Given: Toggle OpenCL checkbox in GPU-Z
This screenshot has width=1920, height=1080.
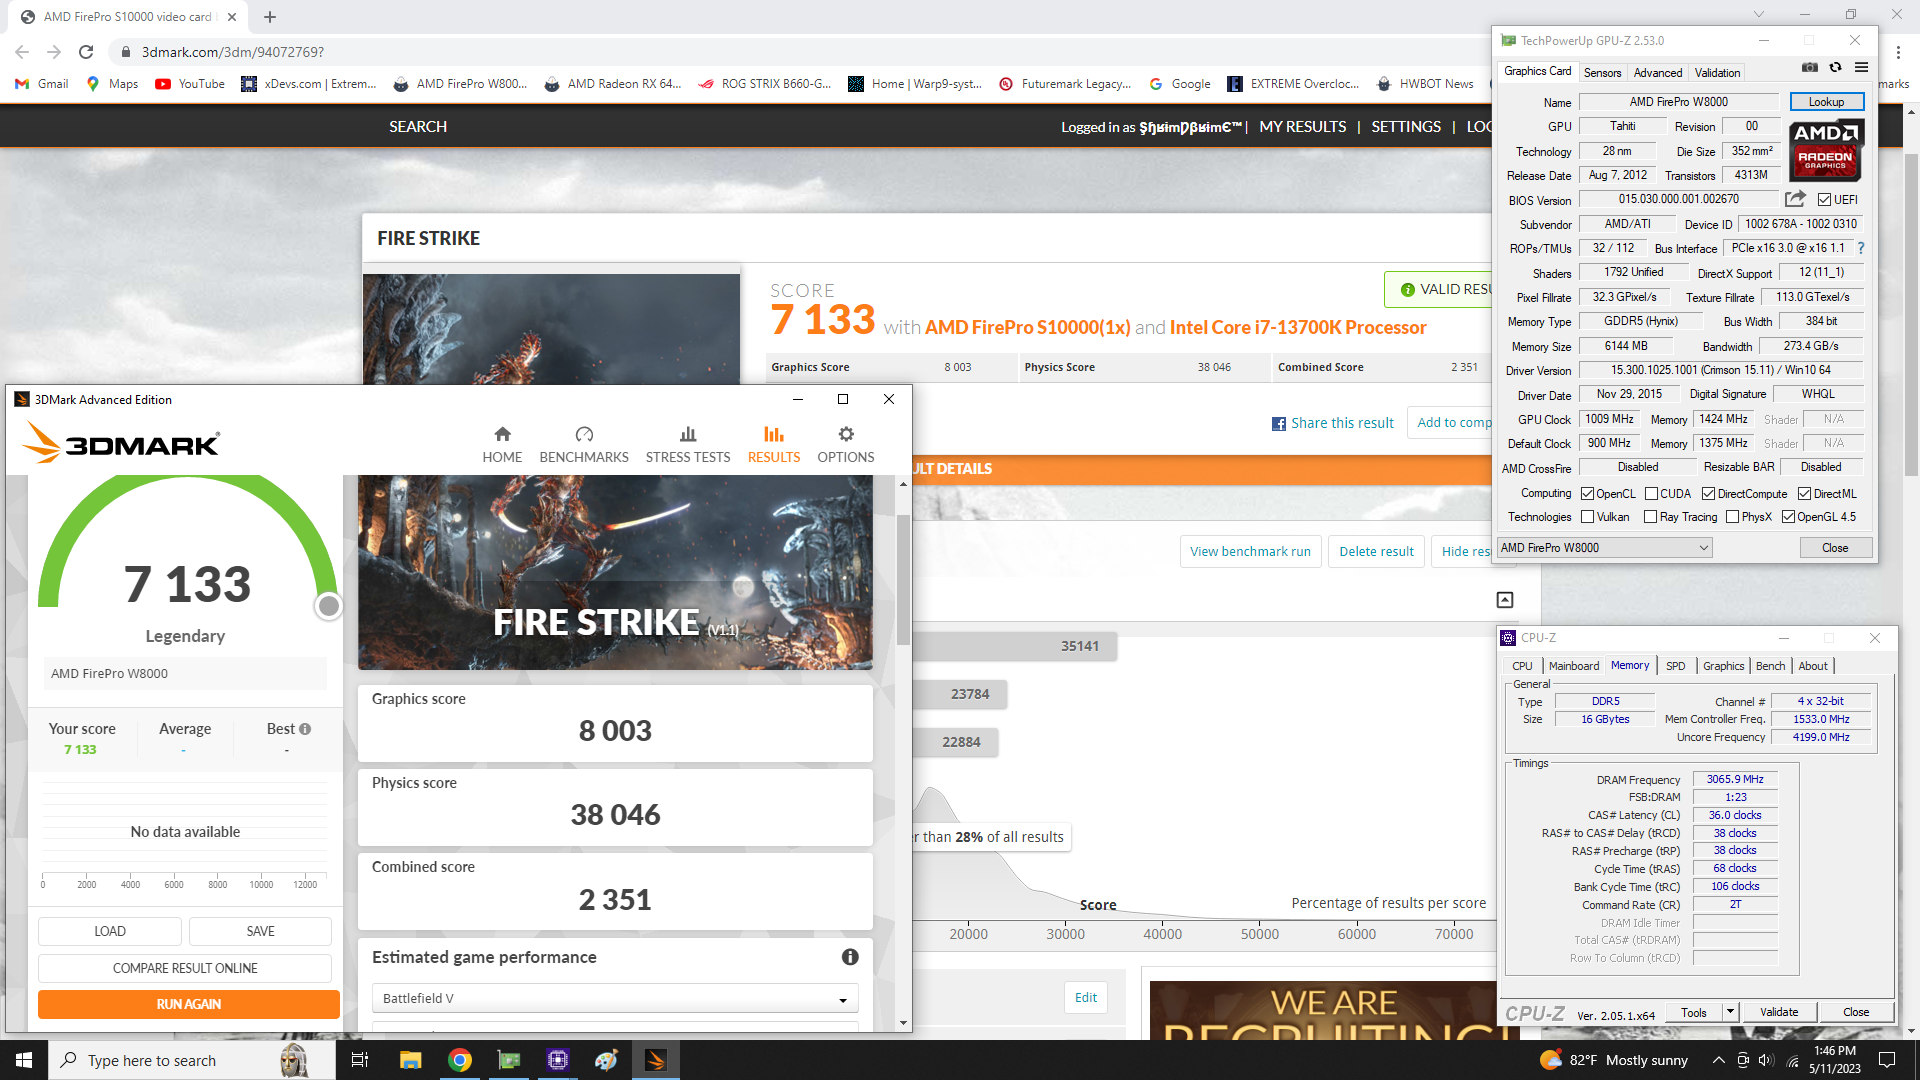Looking at the screenshot, I should 1587,494.
